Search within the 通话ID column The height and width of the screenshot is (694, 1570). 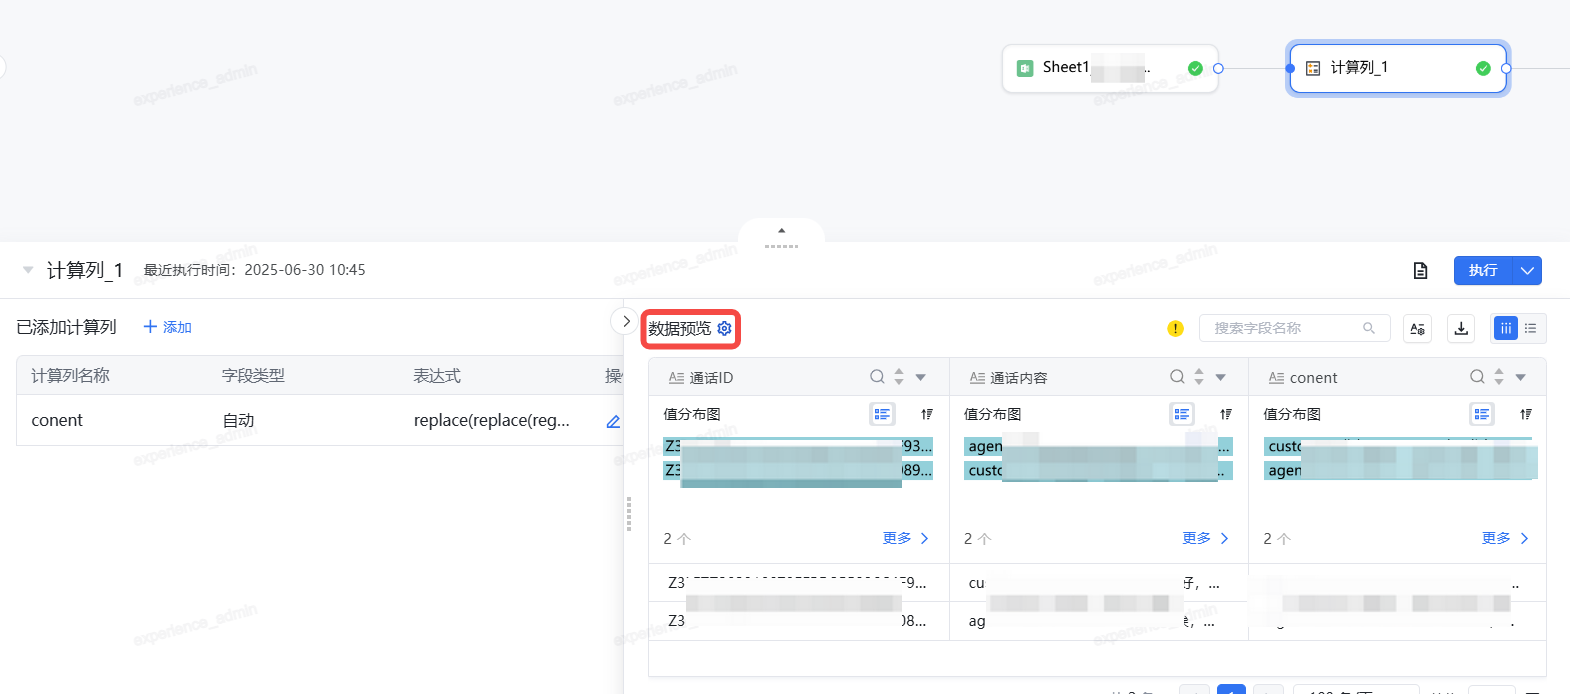(877, 377)
